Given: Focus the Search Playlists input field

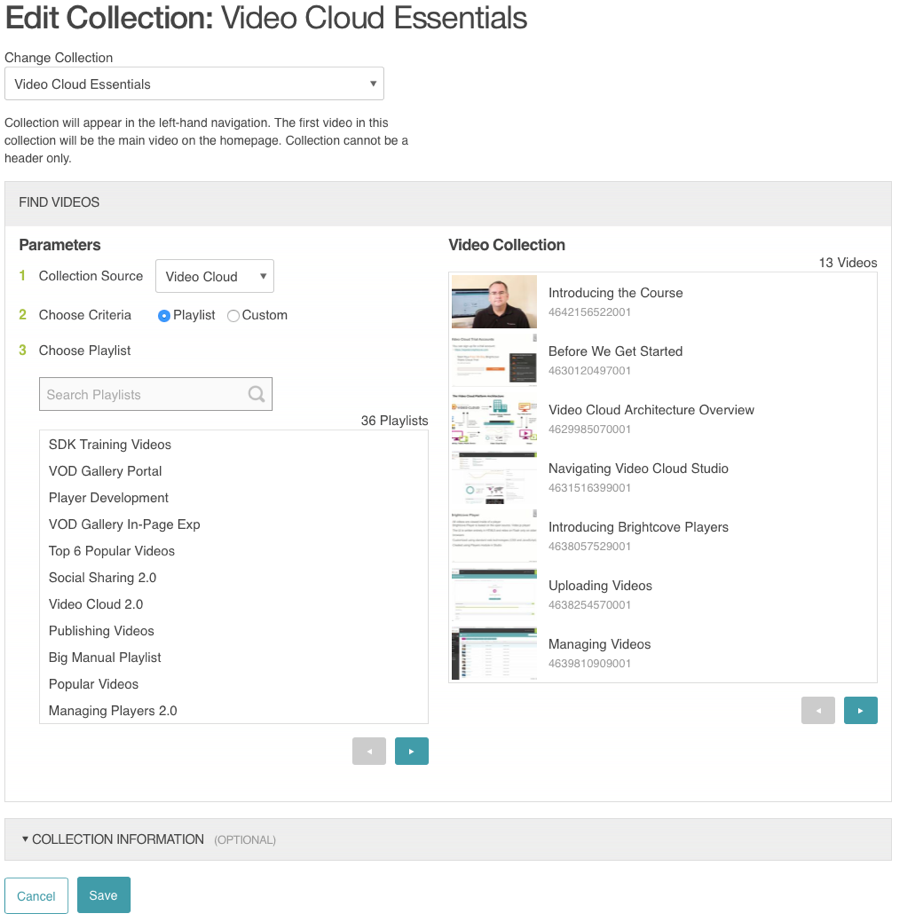Looking at the screenshot, I should [156, 394].
